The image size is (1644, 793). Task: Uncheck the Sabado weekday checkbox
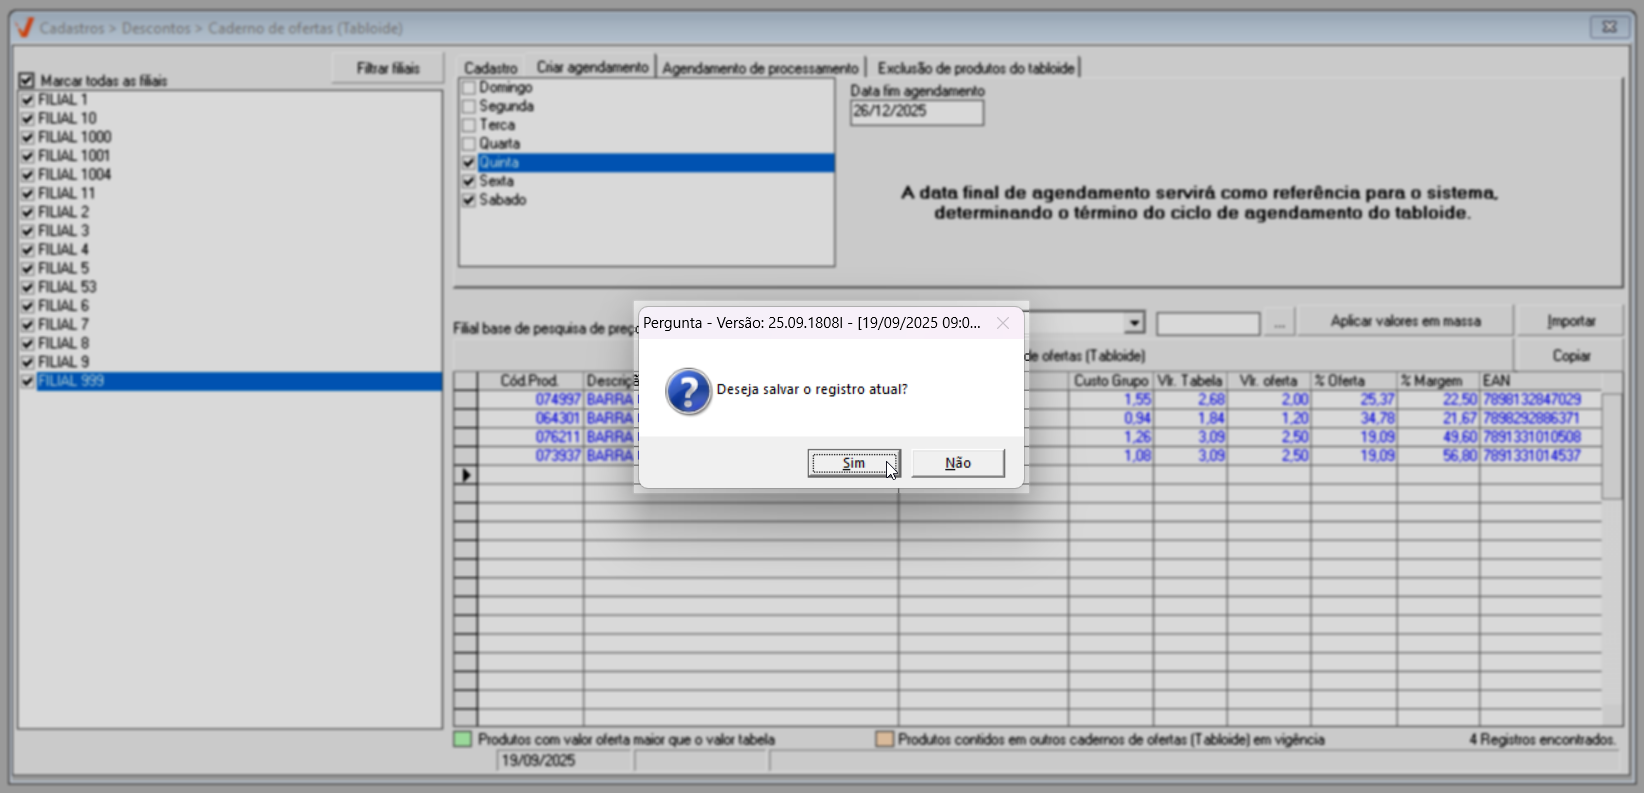pyautogui.click(x=468, y=200)
